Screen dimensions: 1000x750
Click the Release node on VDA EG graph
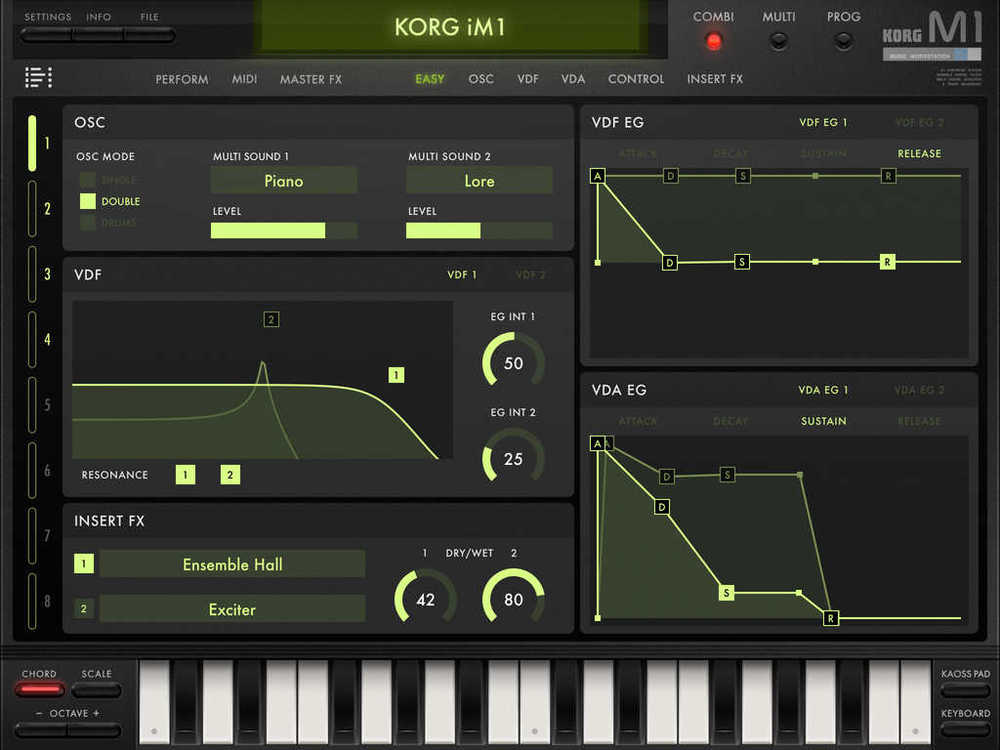coord(830,618)
